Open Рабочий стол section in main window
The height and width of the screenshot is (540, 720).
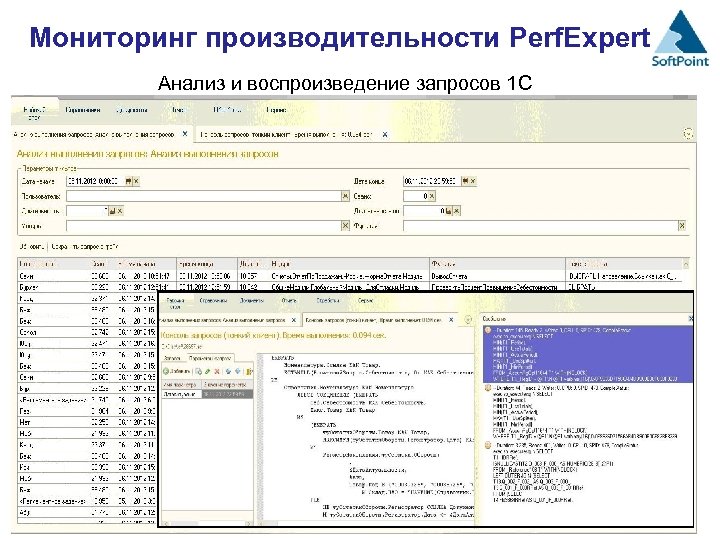tap(34, 112)
